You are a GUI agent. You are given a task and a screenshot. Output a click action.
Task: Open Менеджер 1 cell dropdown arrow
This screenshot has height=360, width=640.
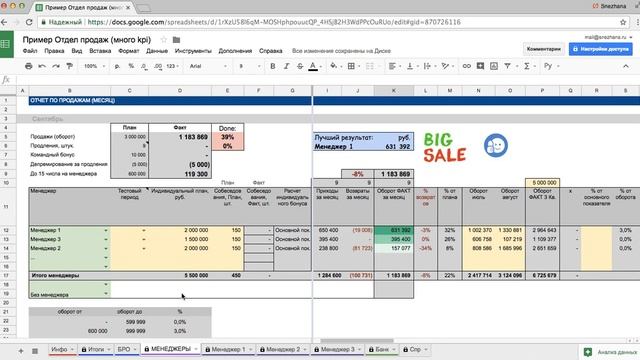(106, 230)
